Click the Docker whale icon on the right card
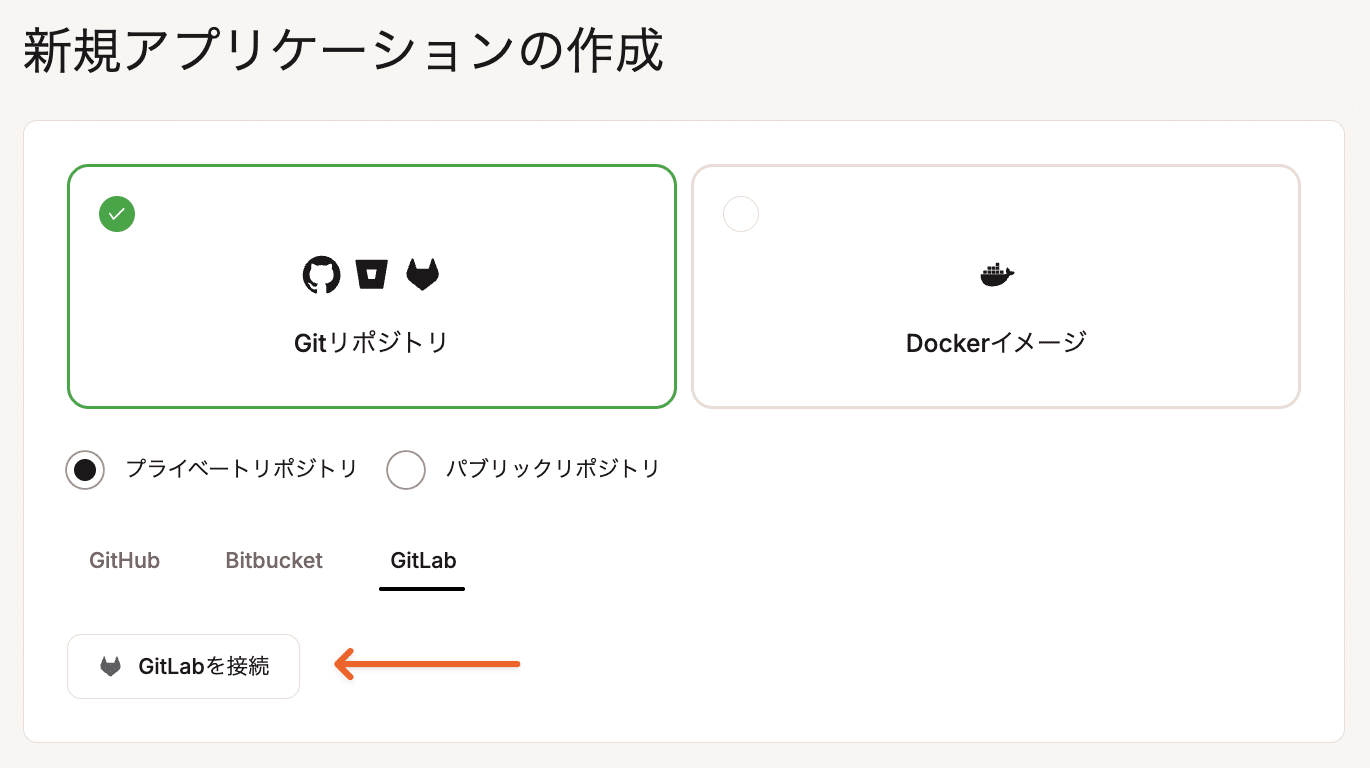 995,274
